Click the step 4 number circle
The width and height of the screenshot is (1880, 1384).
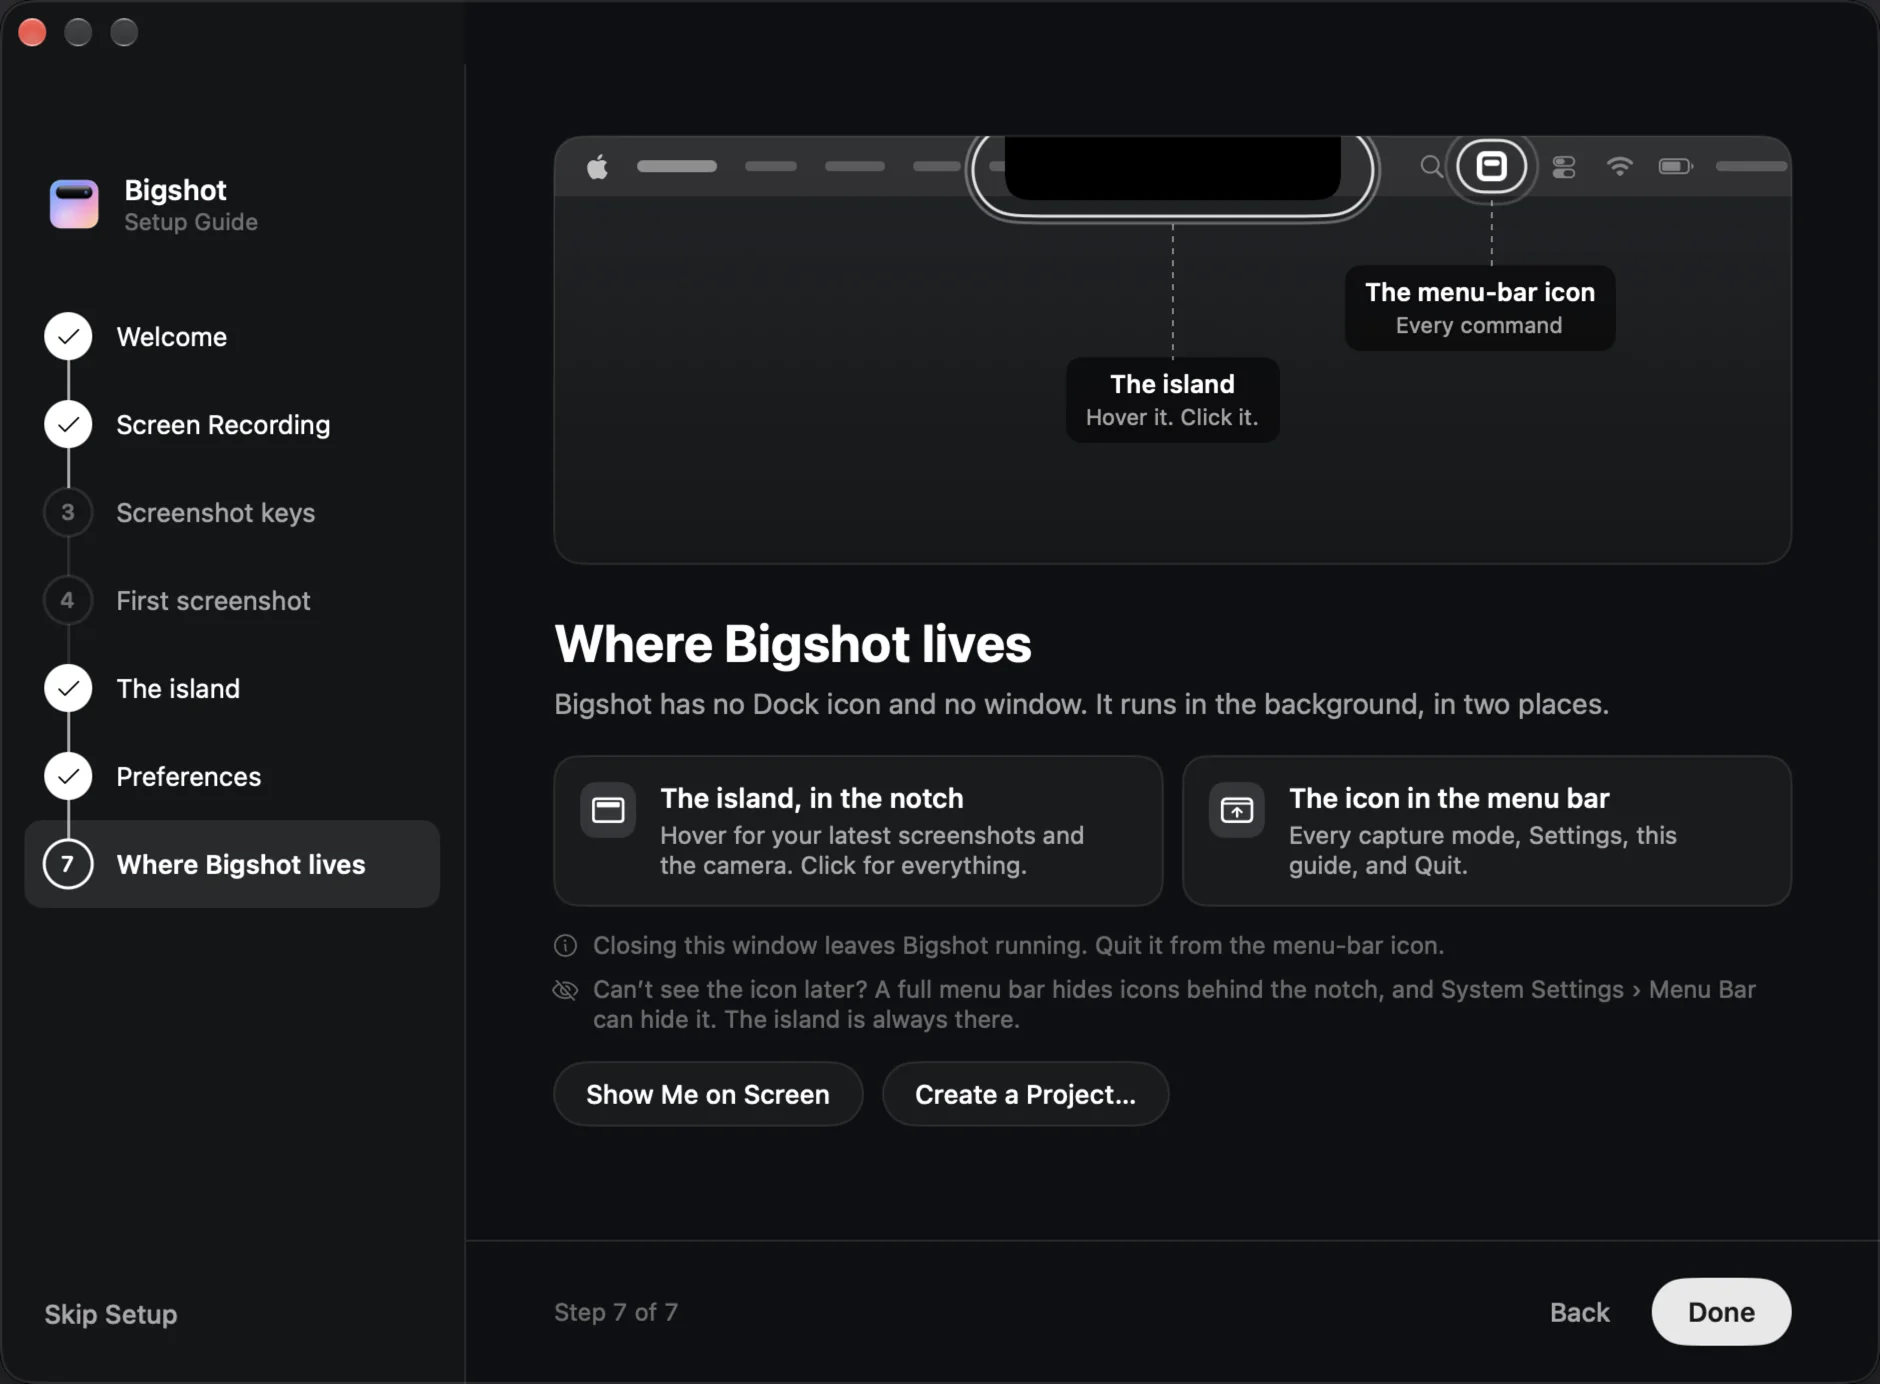coord(68,601)
